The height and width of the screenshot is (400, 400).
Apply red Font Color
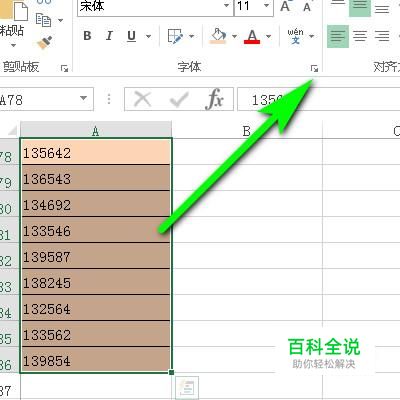(x=252, y=36)
